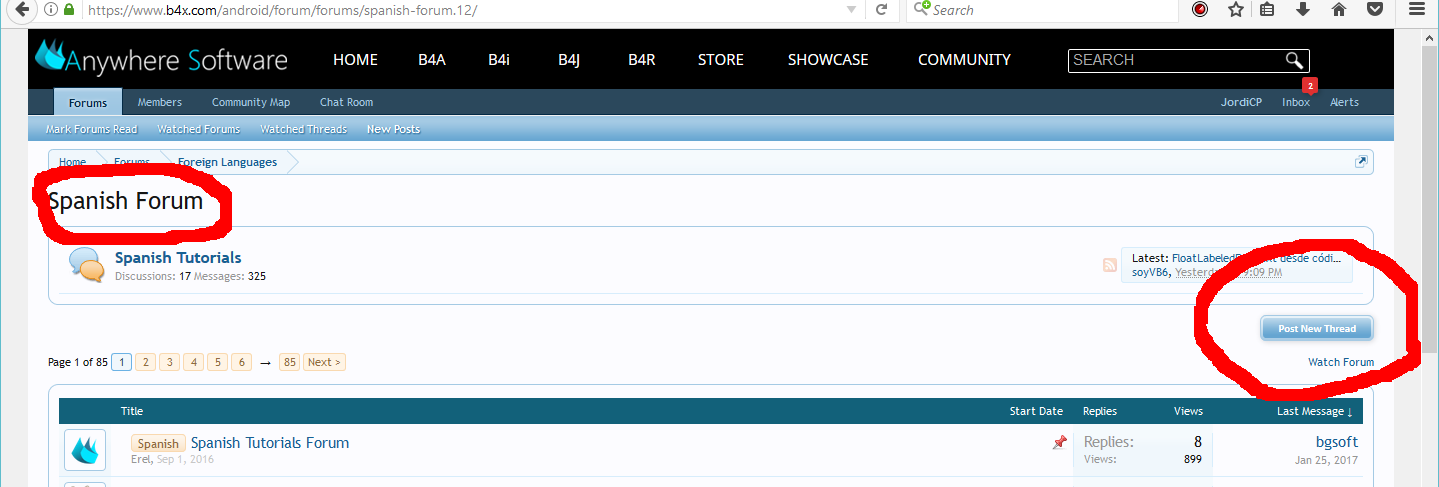Open the B4i menu item

(x=499, y=60)
